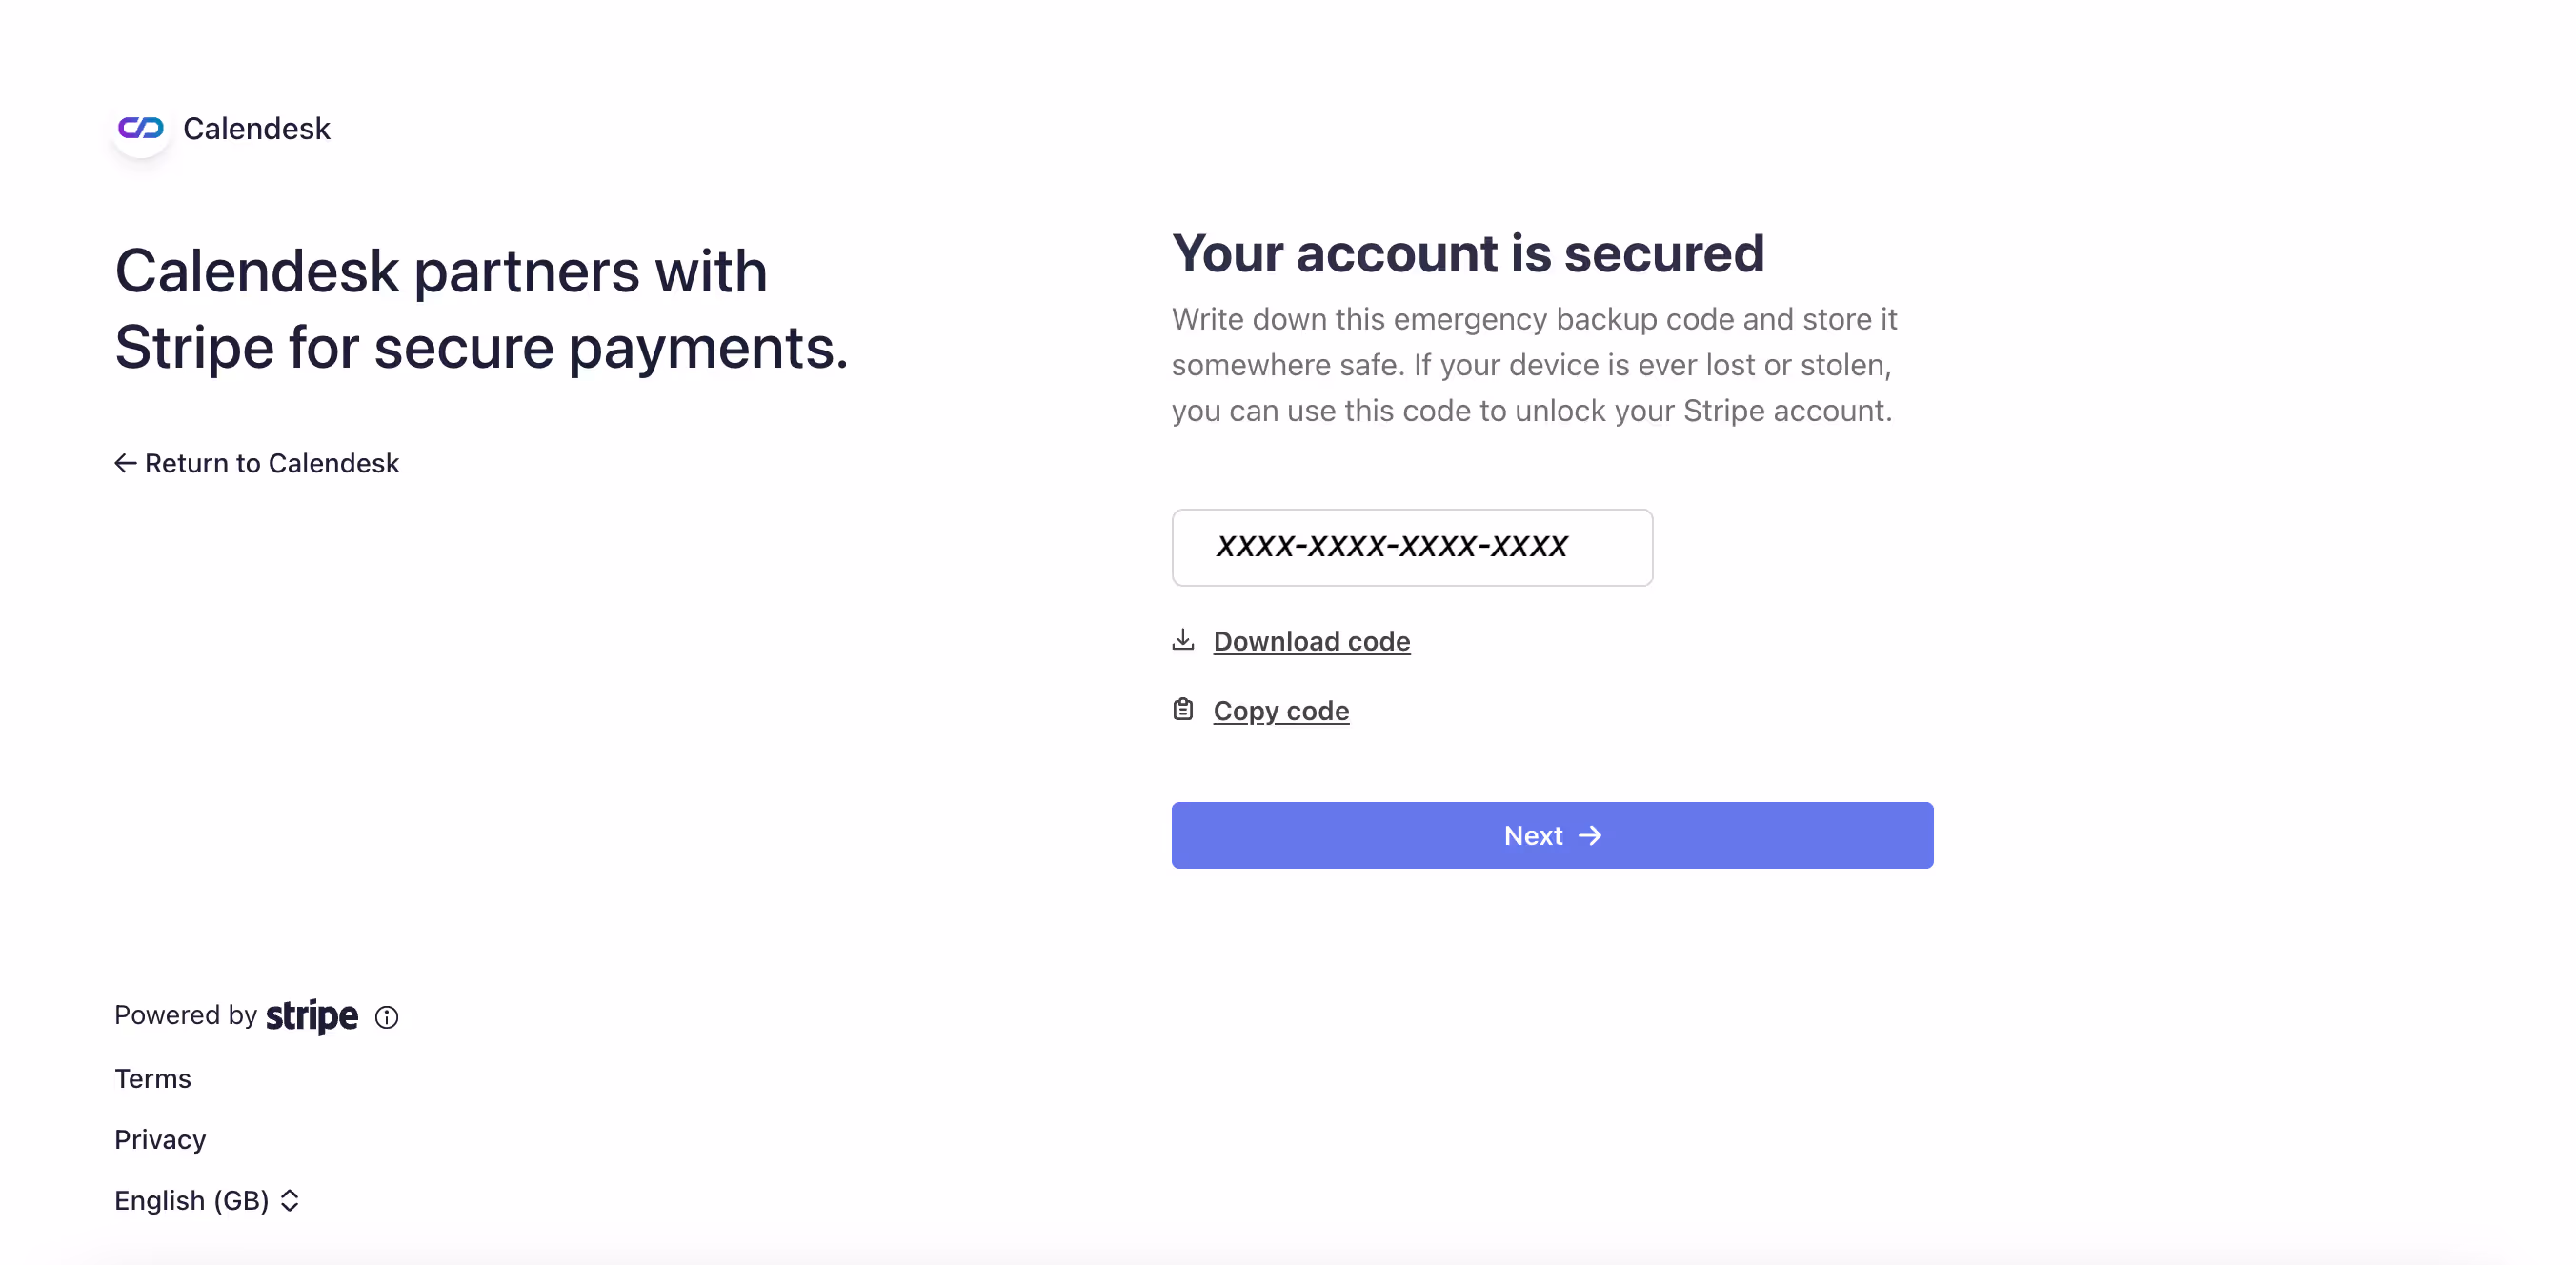Click the arrow icon inside the Next button

[x=1590, y=835]
